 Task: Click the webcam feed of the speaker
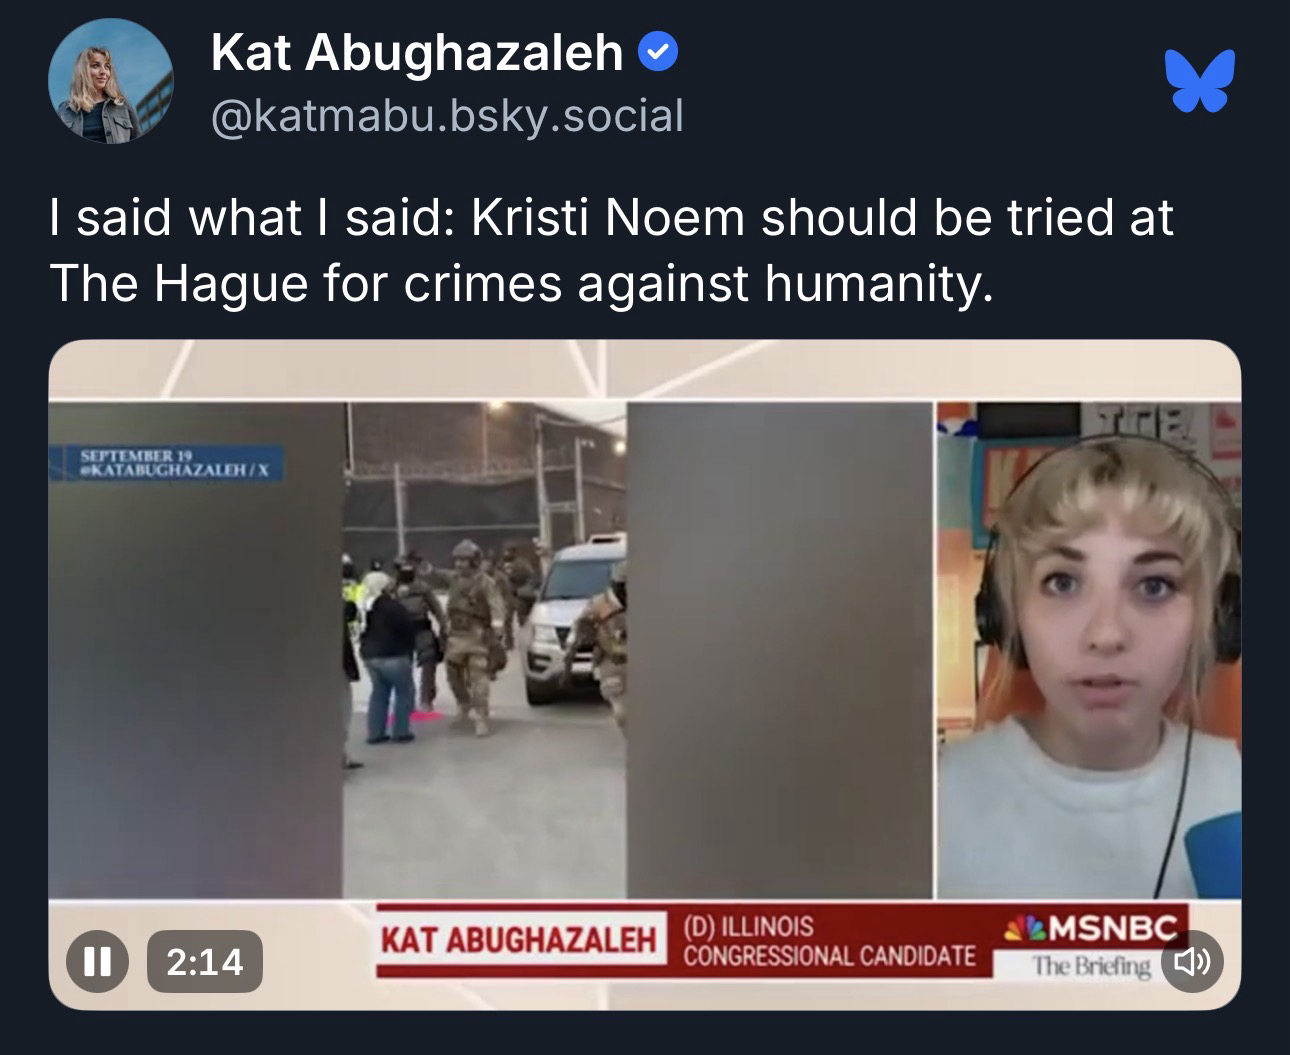pos(1088,650)
